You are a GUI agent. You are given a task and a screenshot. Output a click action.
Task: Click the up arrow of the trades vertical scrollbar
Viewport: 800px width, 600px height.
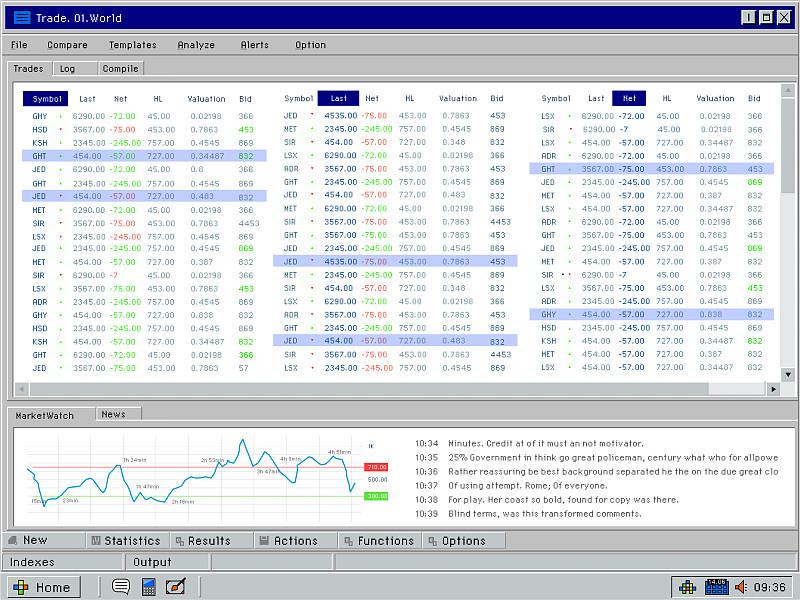click(788, 90)
